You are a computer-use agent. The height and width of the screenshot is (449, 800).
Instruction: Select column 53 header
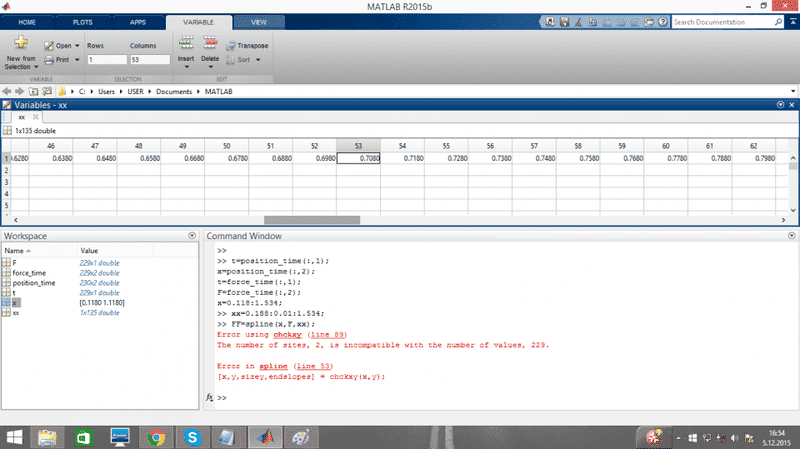click(358, 146)
